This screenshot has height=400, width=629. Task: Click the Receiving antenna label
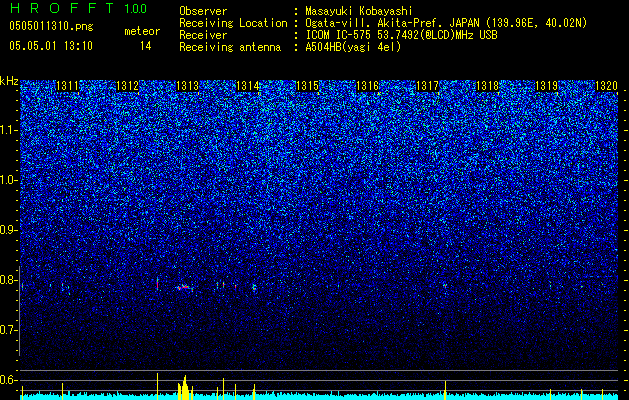point(230,47)
